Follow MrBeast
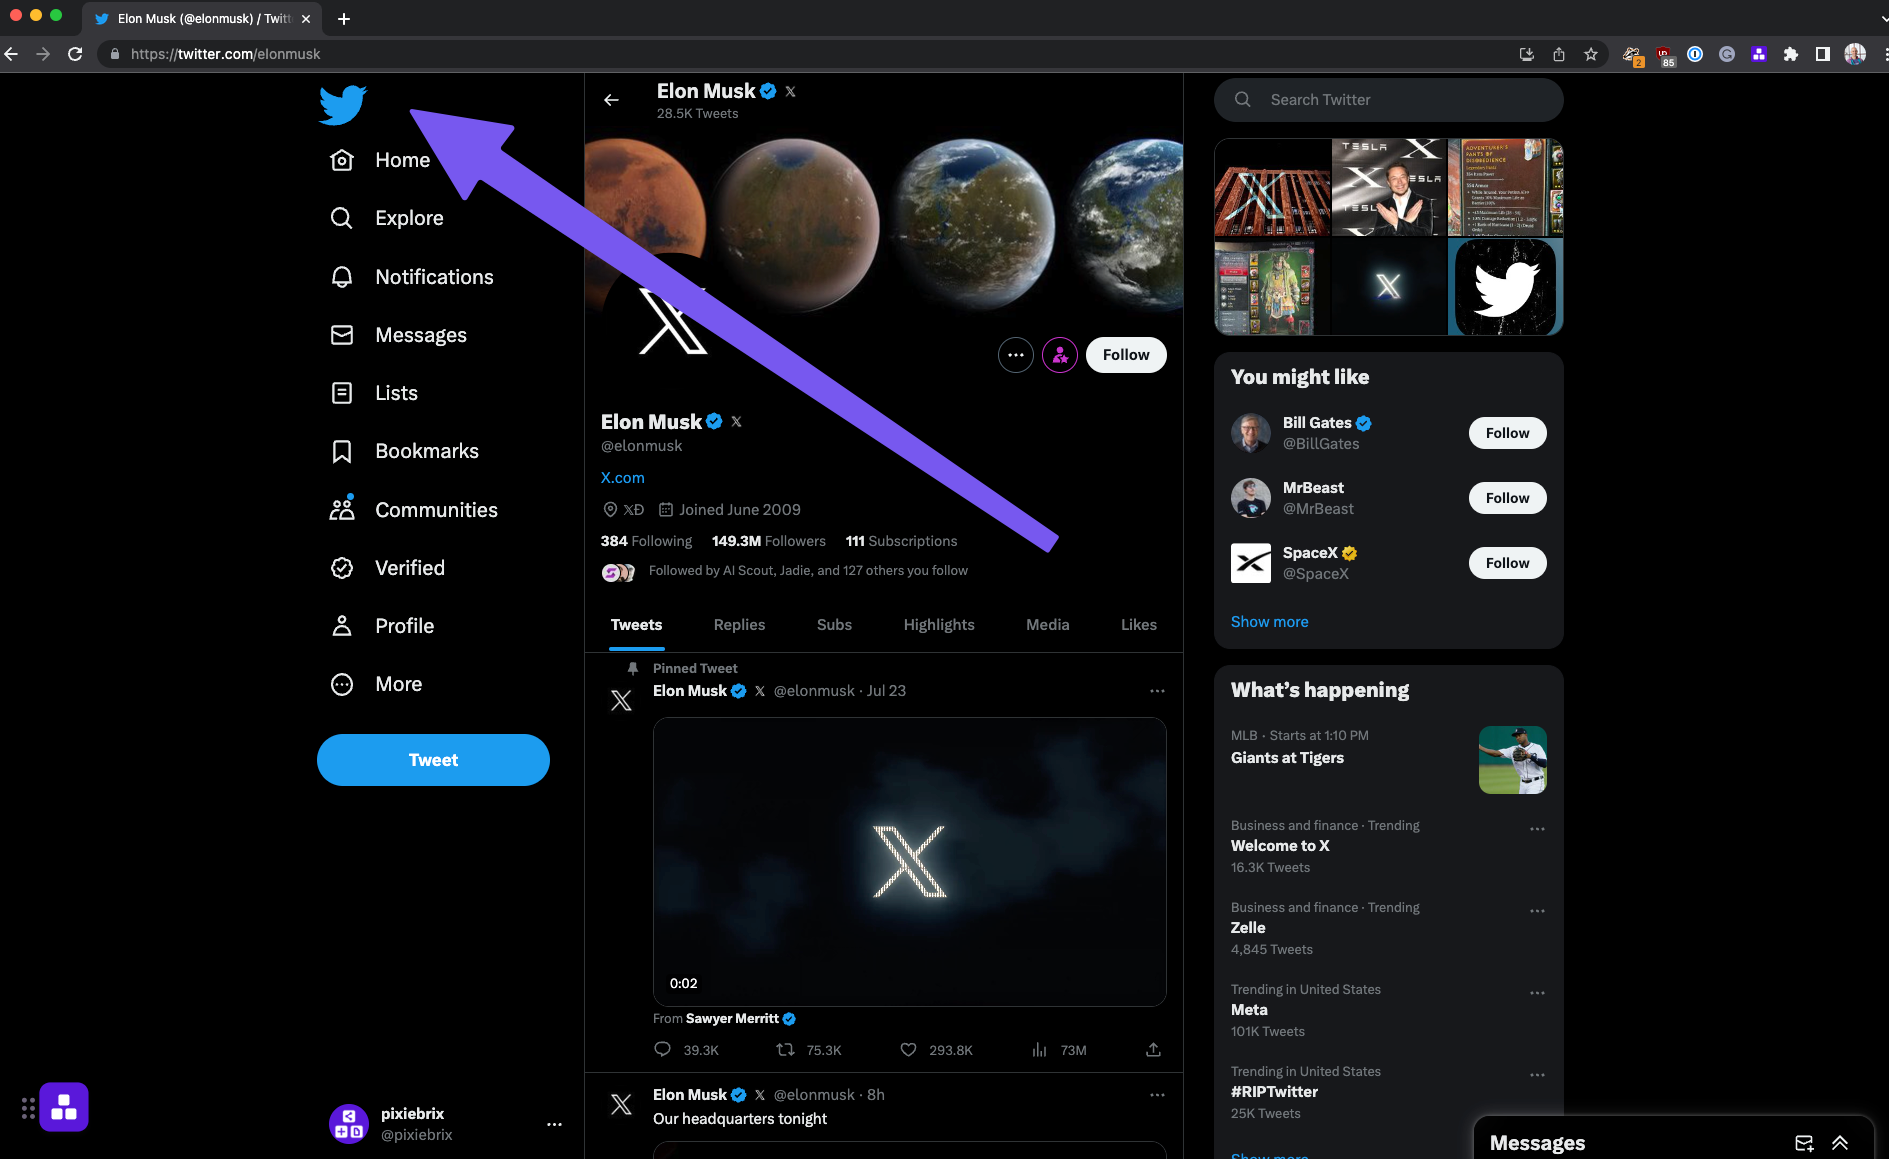1889x1159 pixels. click(1507, 498)
